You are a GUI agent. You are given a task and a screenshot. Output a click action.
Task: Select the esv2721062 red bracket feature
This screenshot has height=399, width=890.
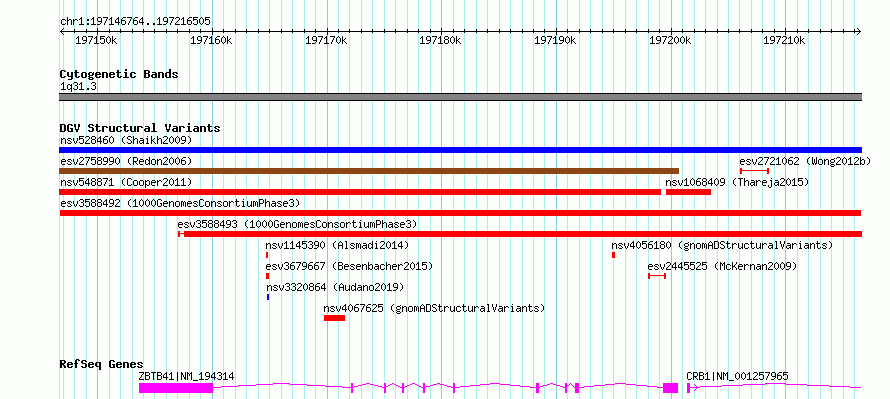point(754,171)
